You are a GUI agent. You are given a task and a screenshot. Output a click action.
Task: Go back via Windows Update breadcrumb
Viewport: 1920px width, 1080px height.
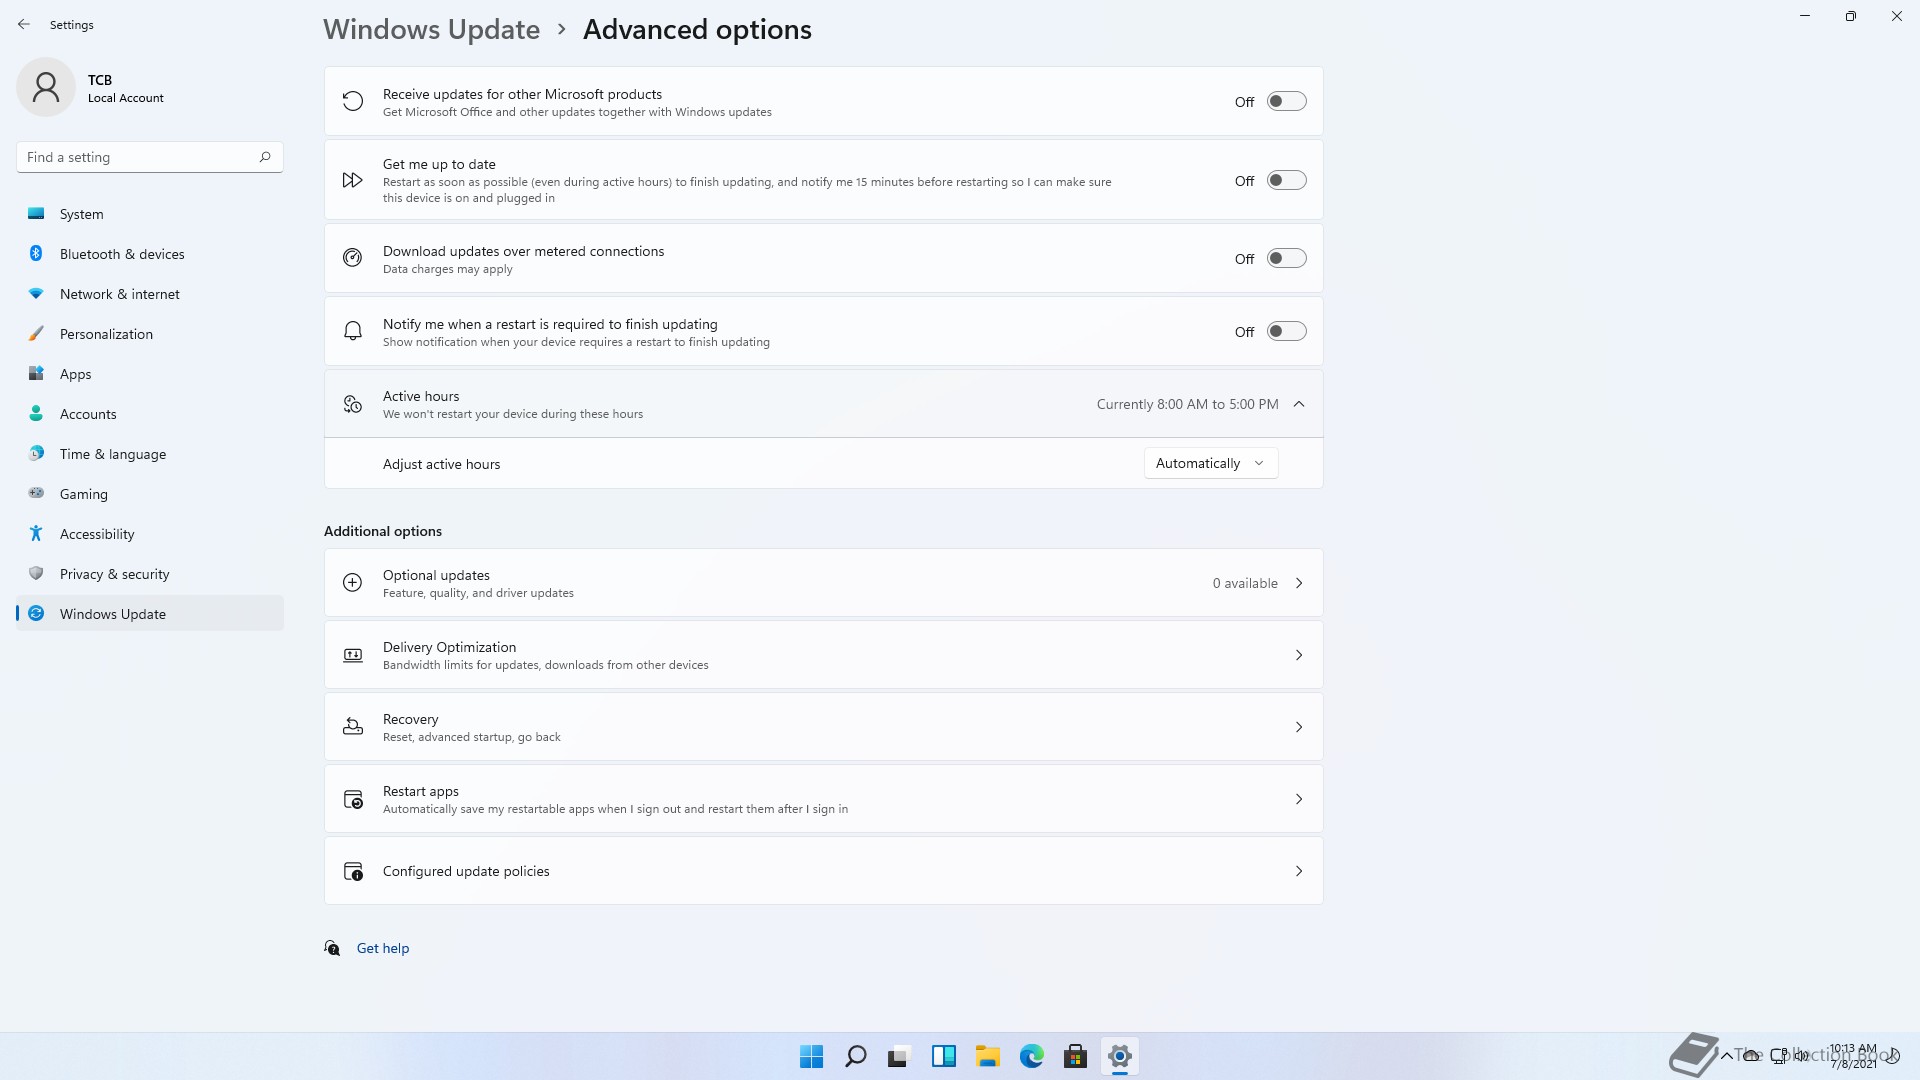click(x=431, y=29)
